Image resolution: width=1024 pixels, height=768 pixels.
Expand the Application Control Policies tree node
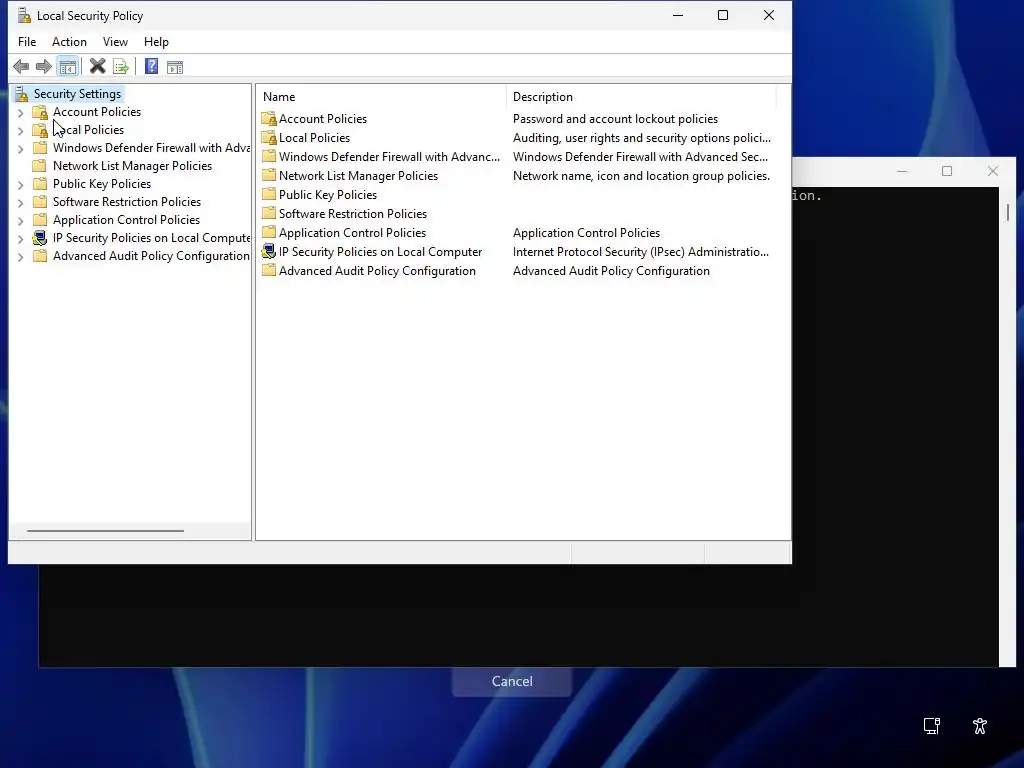point(20,221)
